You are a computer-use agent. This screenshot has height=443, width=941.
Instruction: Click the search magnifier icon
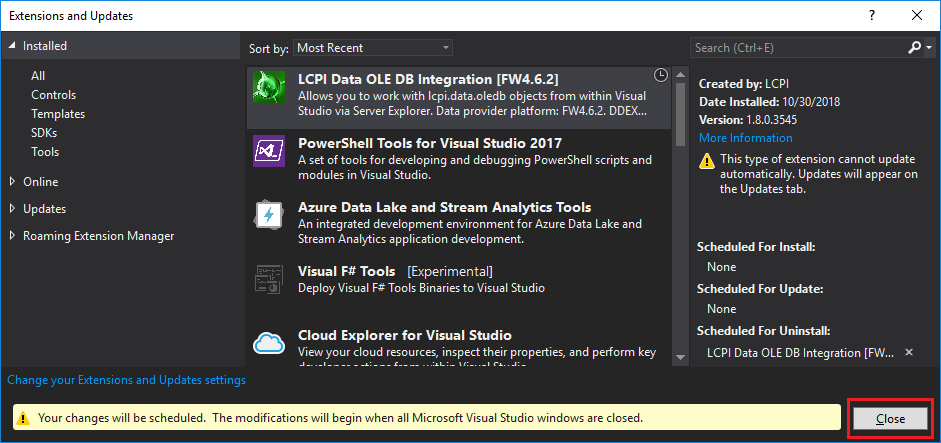point(915,47)
